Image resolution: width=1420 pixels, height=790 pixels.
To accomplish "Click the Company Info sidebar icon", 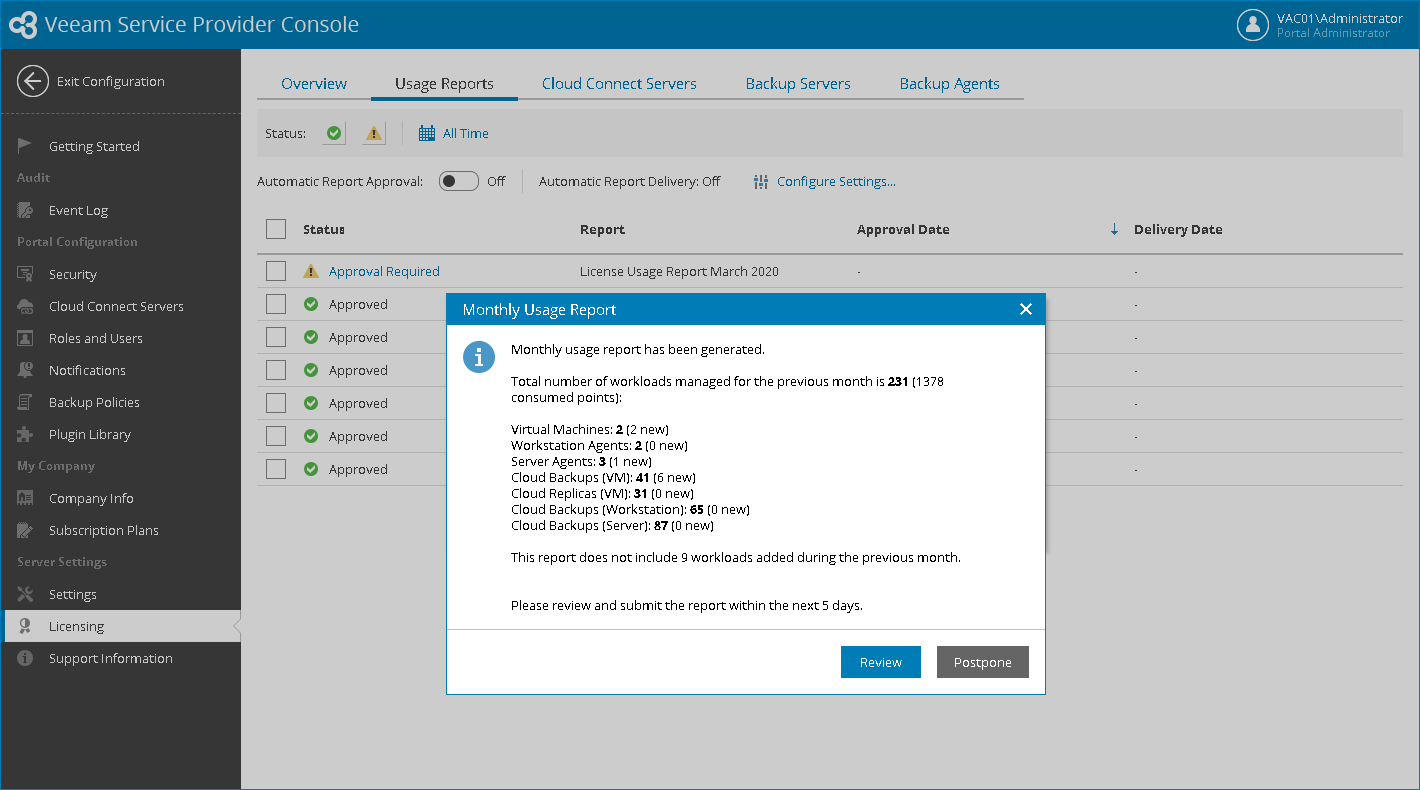I will [x=26, y=498].
